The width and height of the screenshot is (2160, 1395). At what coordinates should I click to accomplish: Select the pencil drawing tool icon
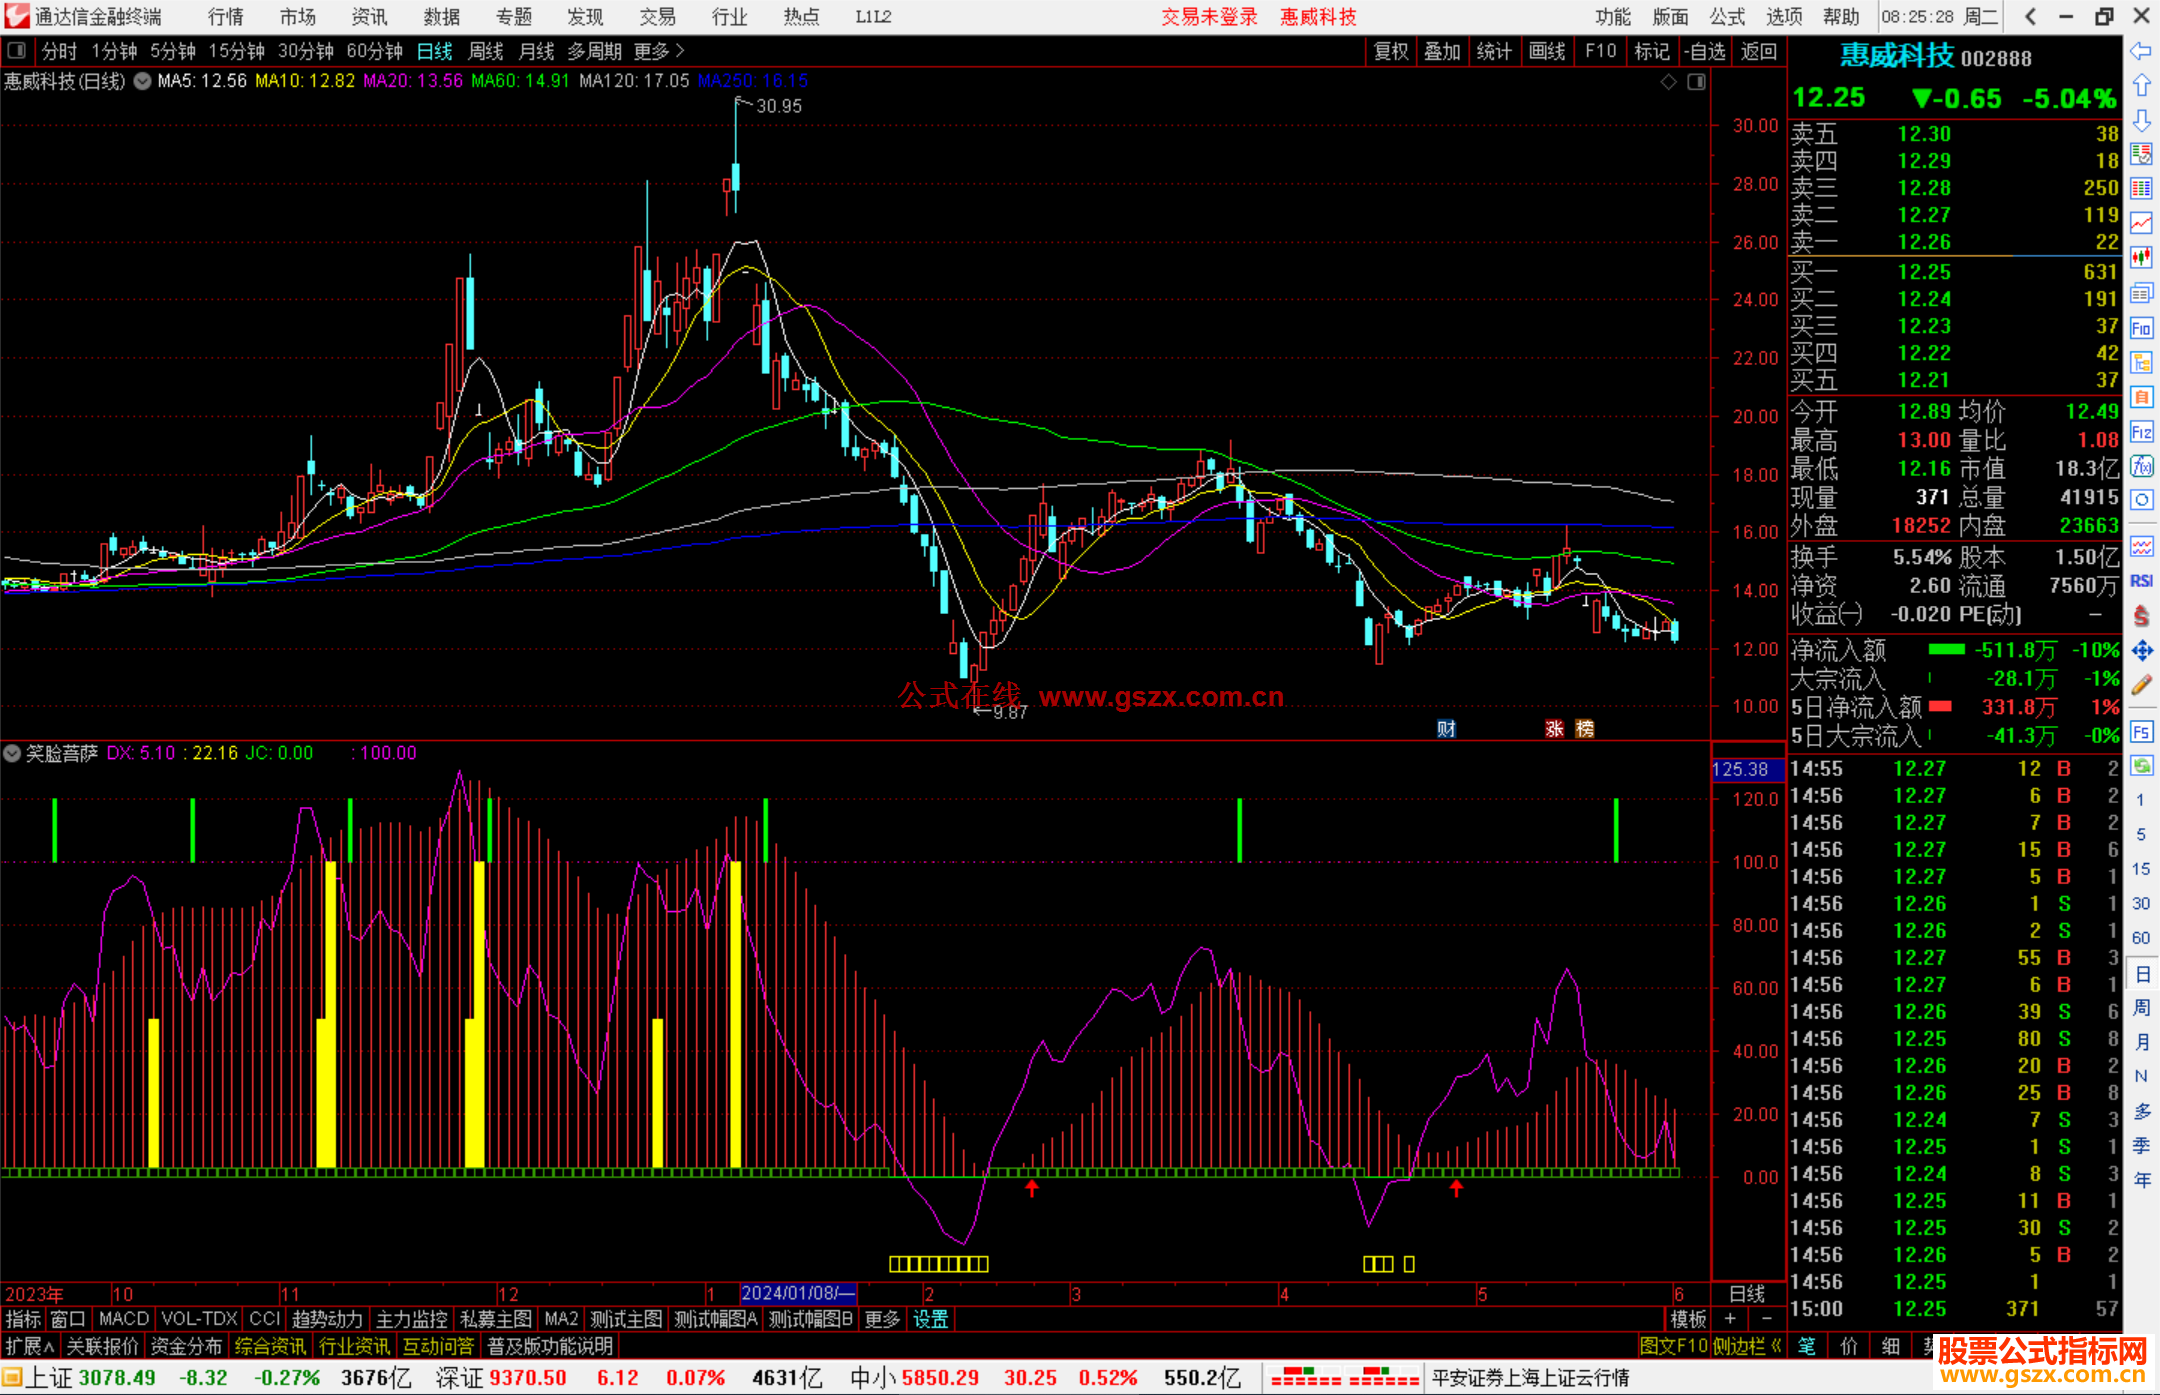(2141, 685)
